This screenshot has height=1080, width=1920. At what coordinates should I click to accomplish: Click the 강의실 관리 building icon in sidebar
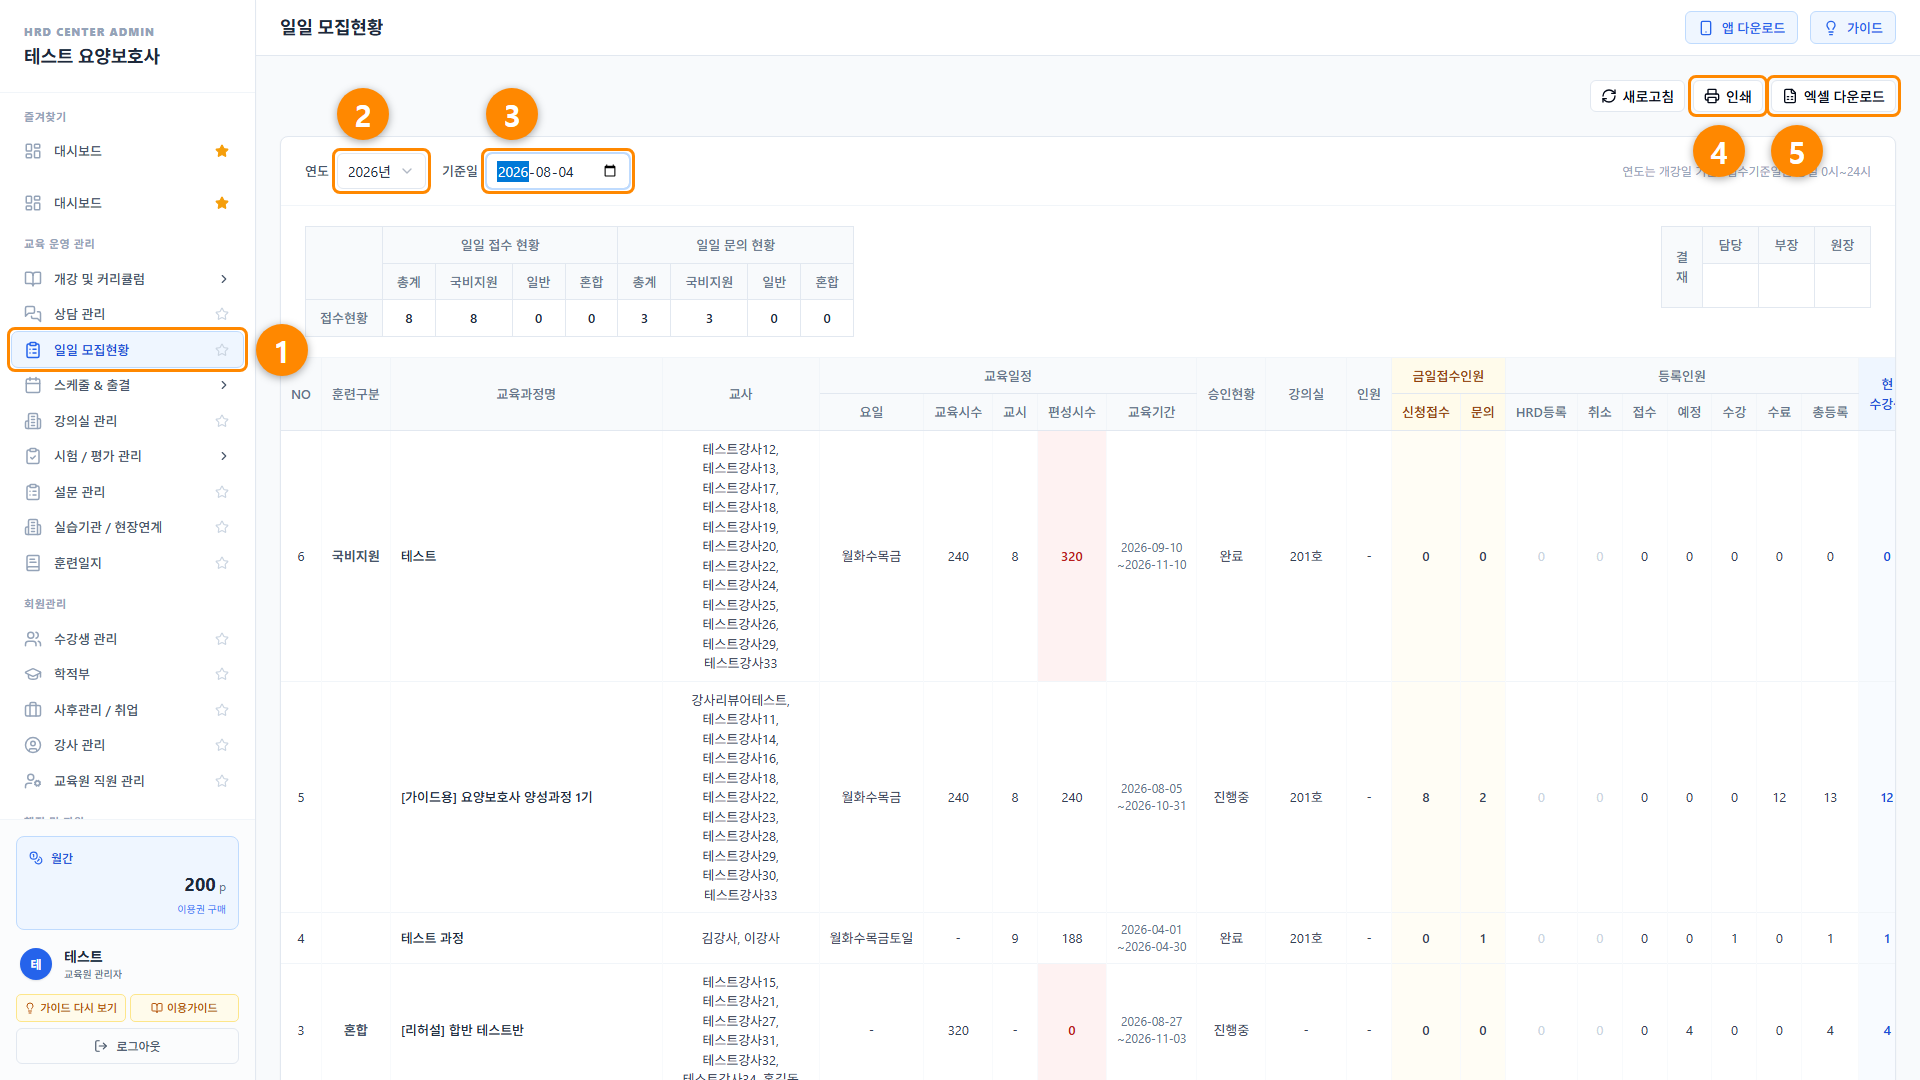click(x=33, y=421)
